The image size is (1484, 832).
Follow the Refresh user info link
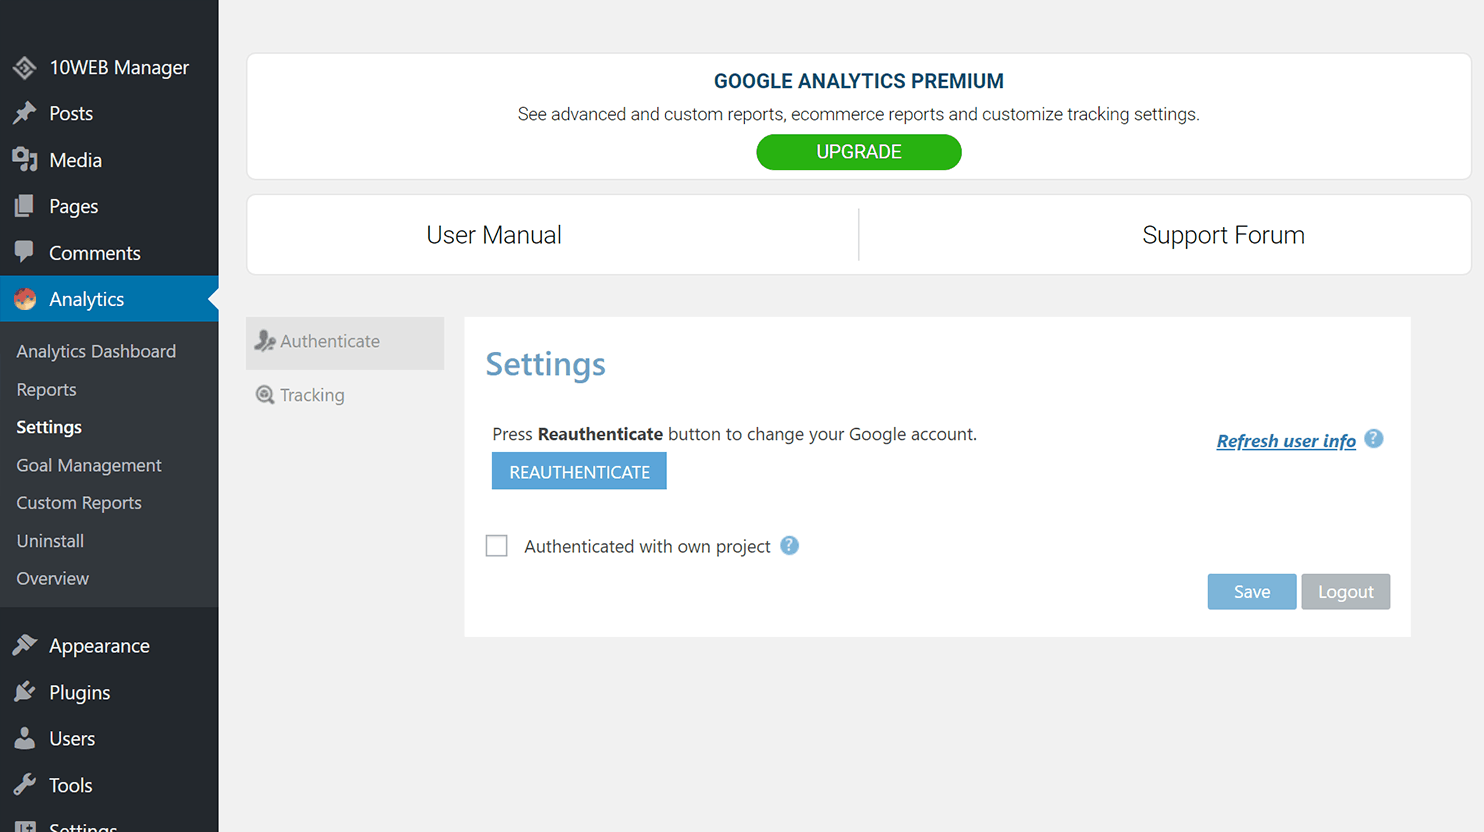(x=1286, y=441)
